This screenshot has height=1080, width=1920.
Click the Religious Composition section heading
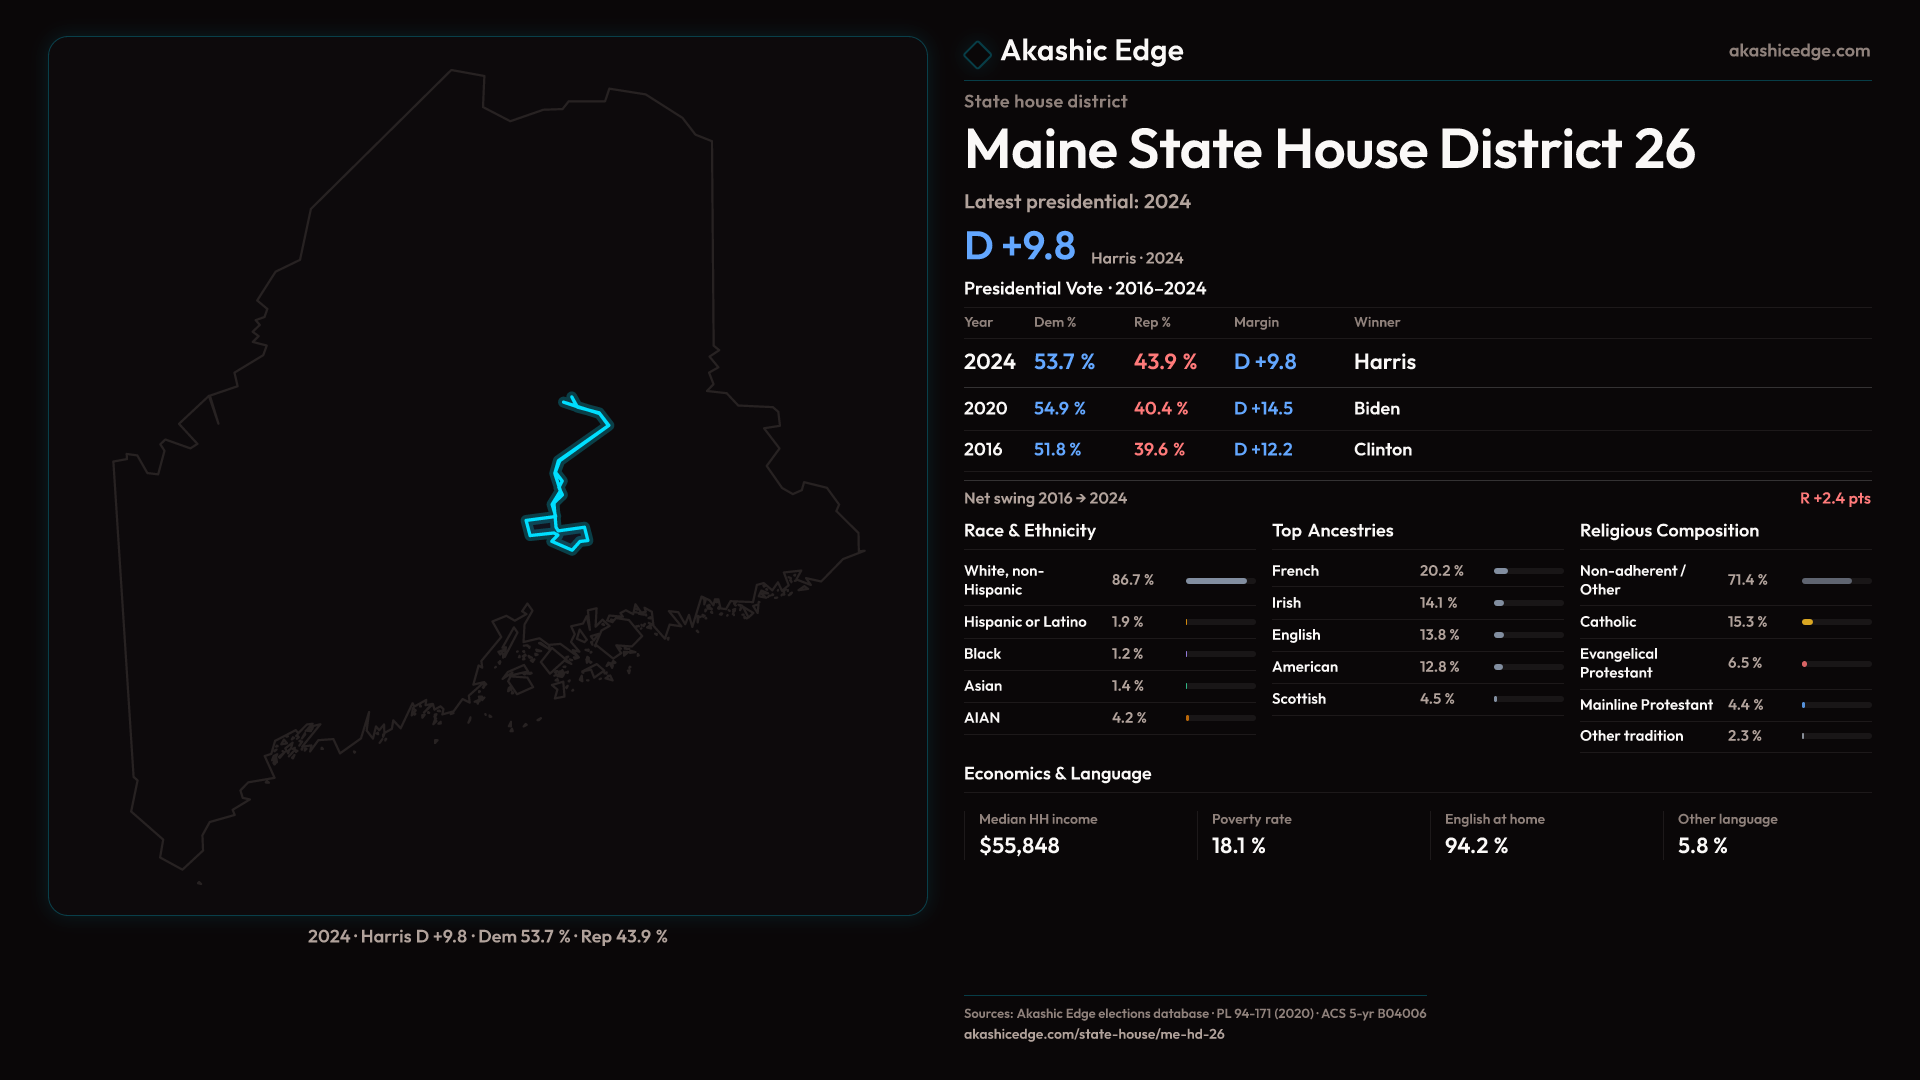pos(1668,531)
